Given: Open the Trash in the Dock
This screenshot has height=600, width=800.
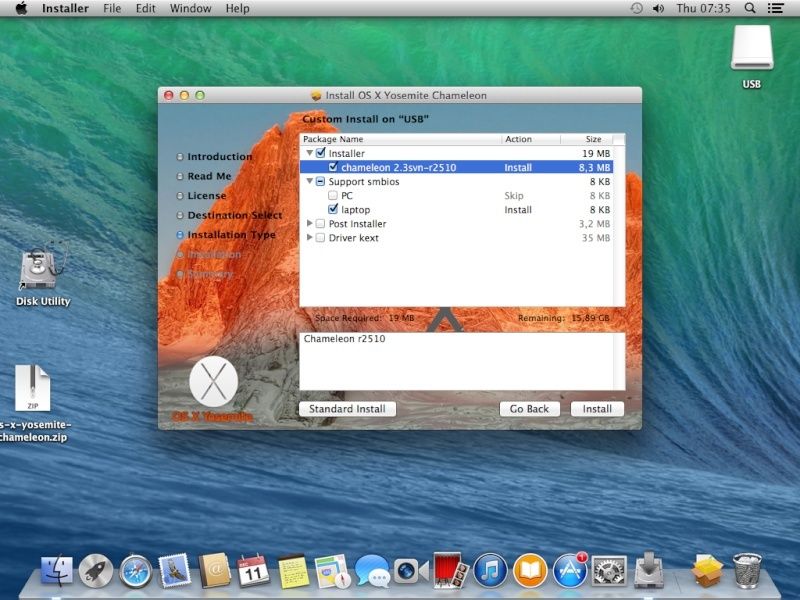Looking at the screenshot, I should coord(747,570).
